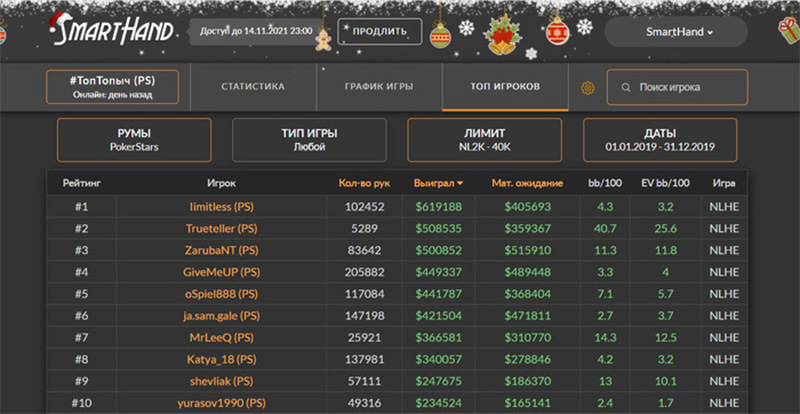The width and height of the screenshot is (800, 414).
Task: Expand the SmartHand account dropdown
Action: click(676, 32)
